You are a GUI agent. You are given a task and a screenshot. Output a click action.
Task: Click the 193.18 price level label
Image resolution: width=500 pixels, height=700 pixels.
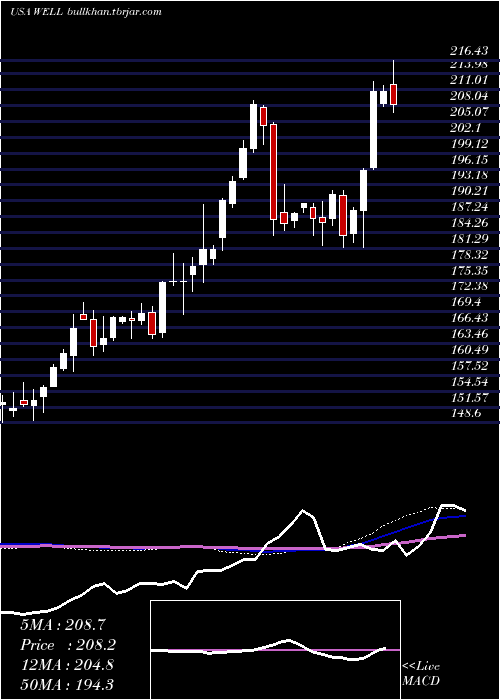[468, 175]
